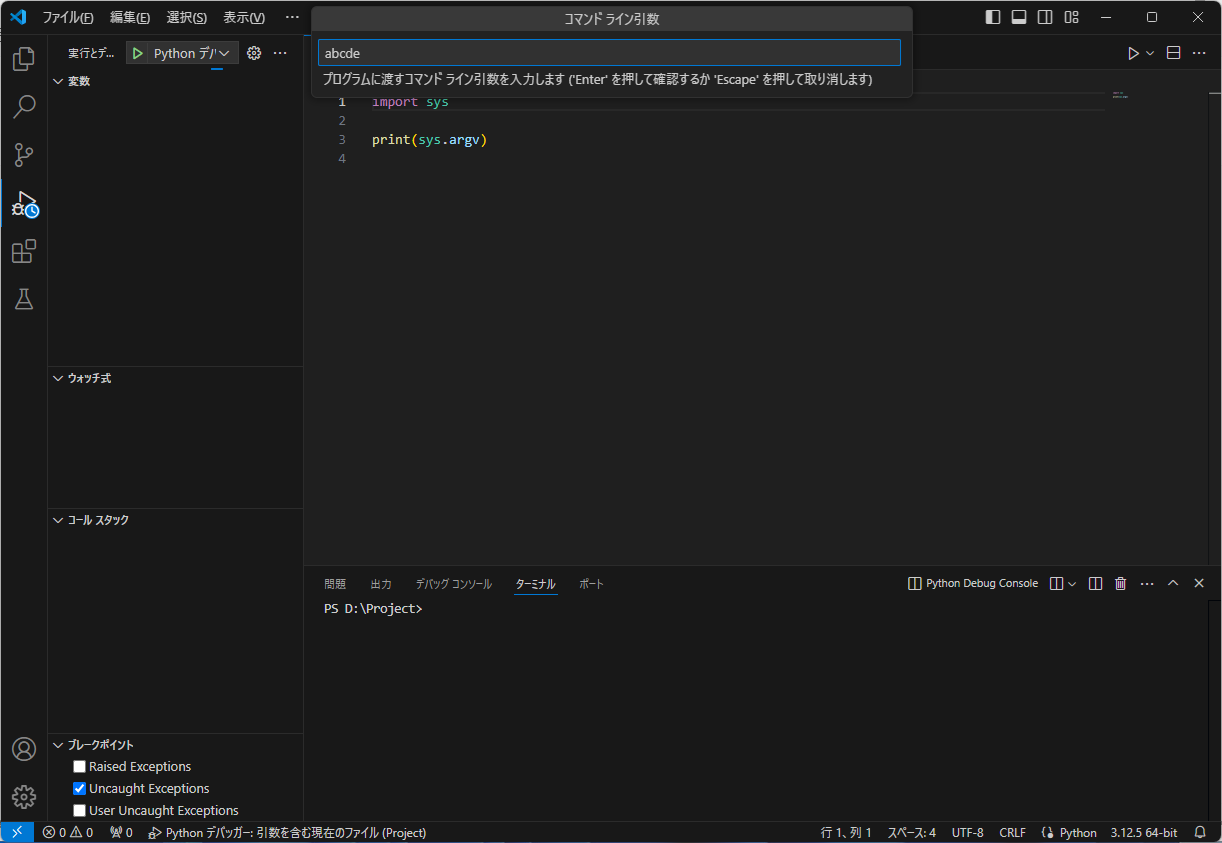Click 行 1, 列 1 cursor position
The image size is (1222, 843).
846,832
